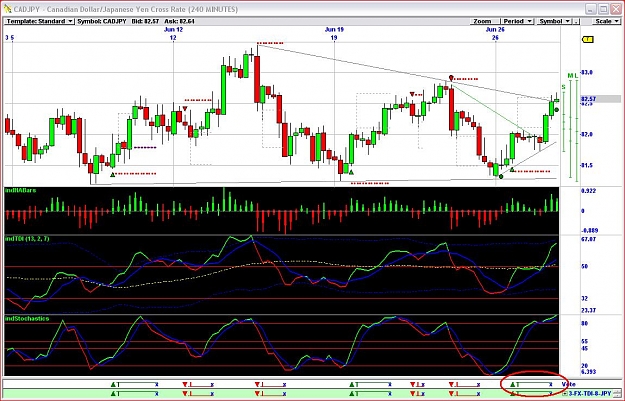Open the Template: Standard dropdown
The height and width of the screenshot is (401, 625).
tap(39, 21)
